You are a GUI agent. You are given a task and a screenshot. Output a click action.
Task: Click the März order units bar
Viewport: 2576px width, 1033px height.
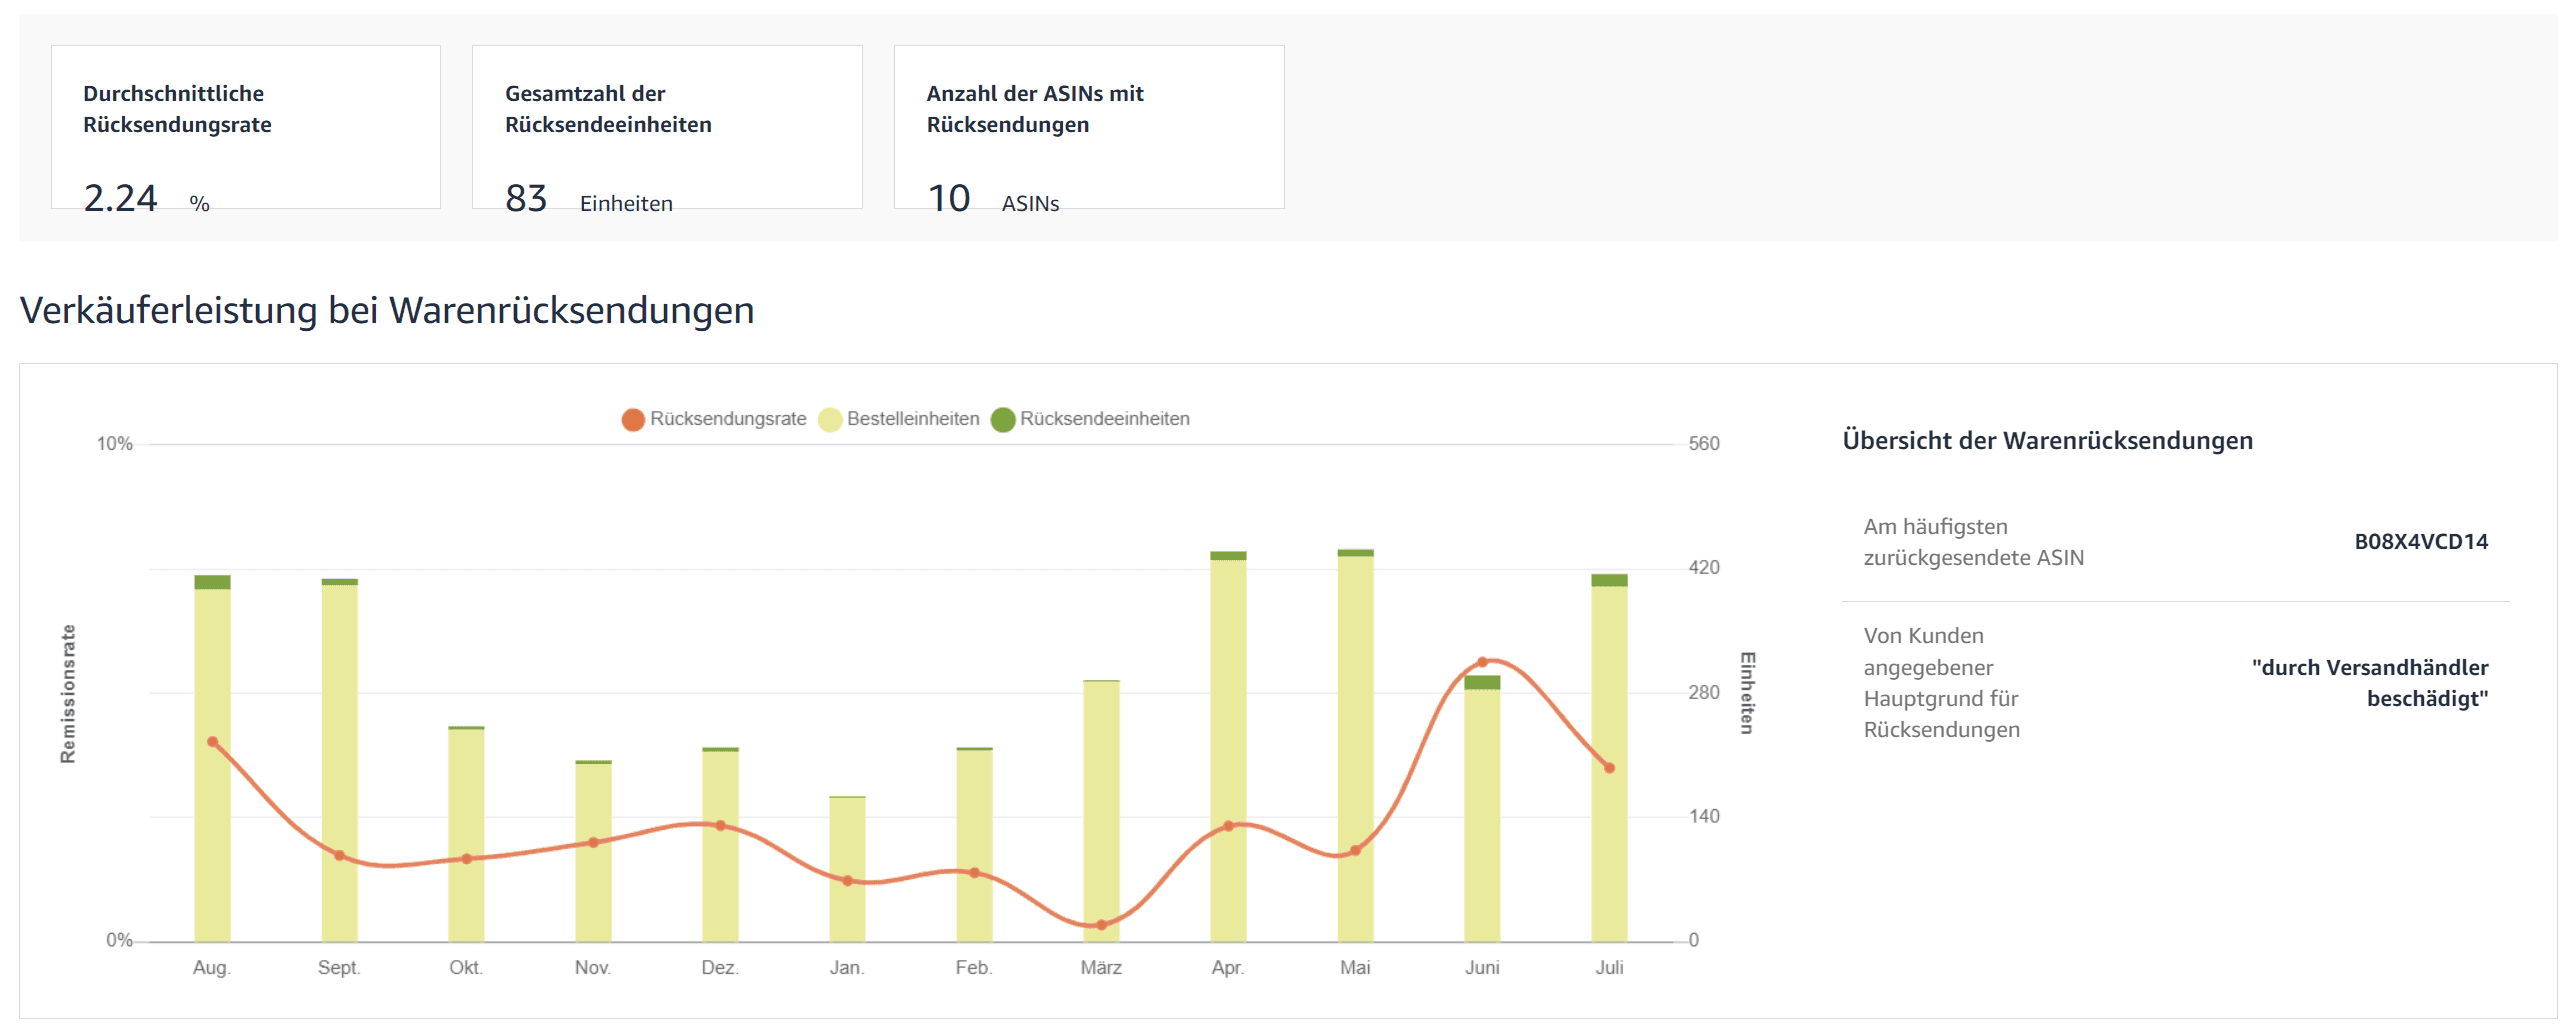coord(1101,811)
